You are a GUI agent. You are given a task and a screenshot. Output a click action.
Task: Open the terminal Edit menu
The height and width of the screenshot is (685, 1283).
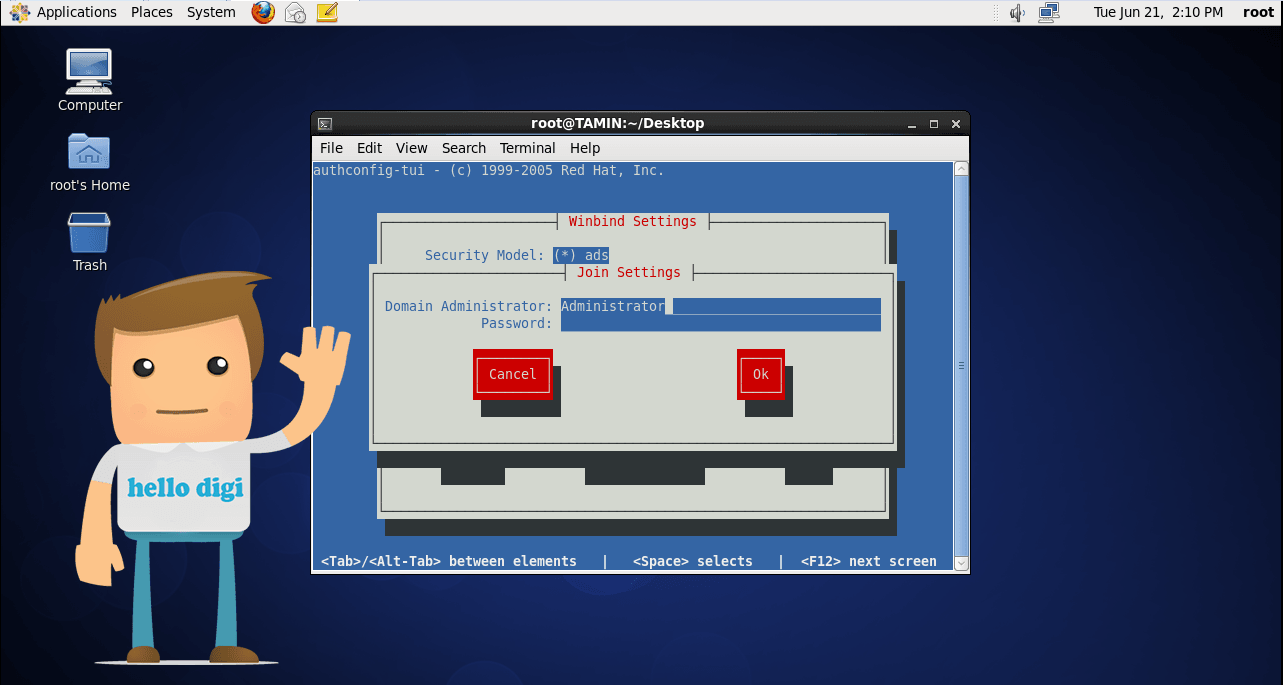point(369,148)
